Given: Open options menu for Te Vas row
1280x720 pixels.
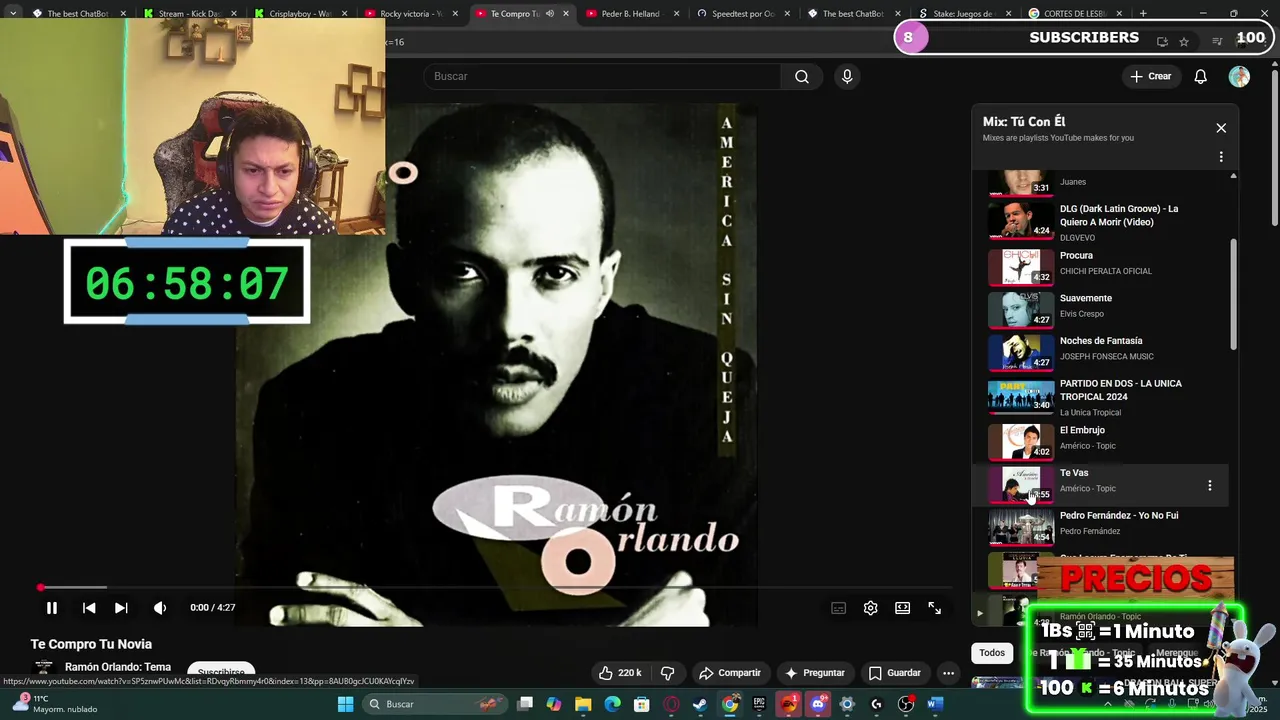Looking at the screenshot, I should point(1209,485).
